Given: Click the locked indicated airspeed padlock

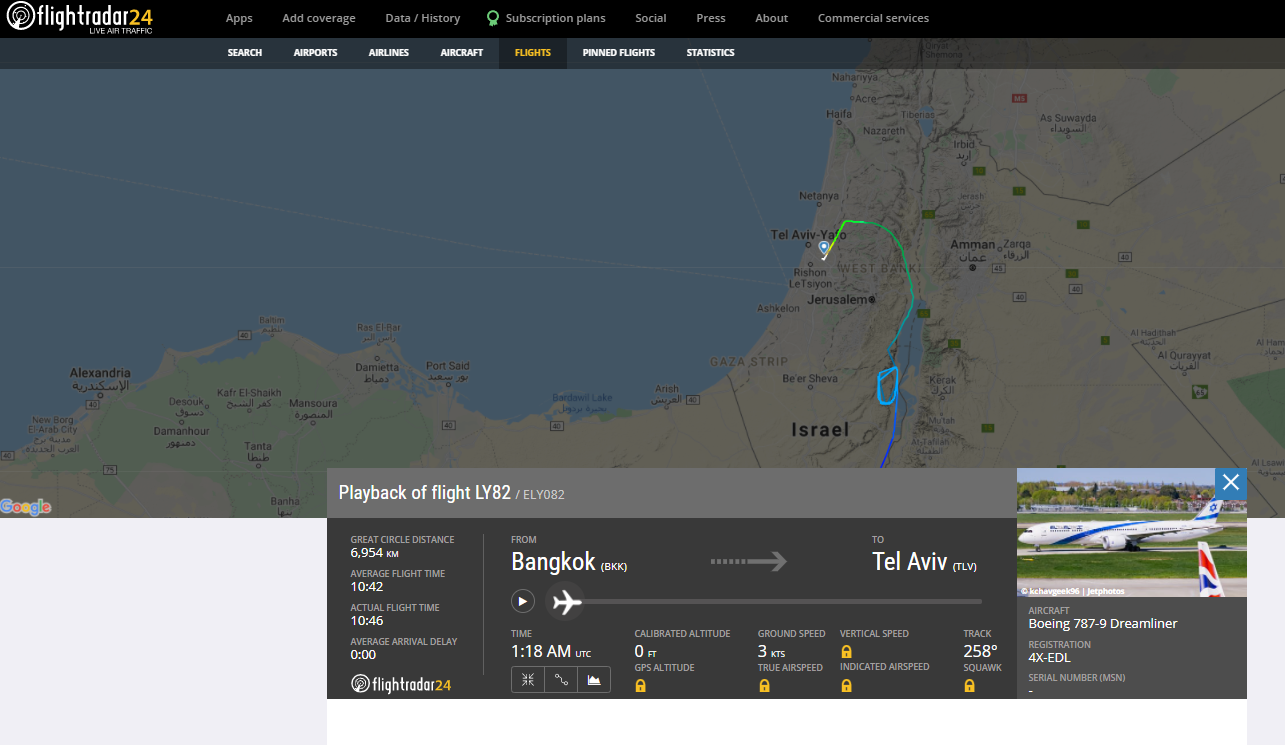Looking at the screenshot, I should click(847, 685).
